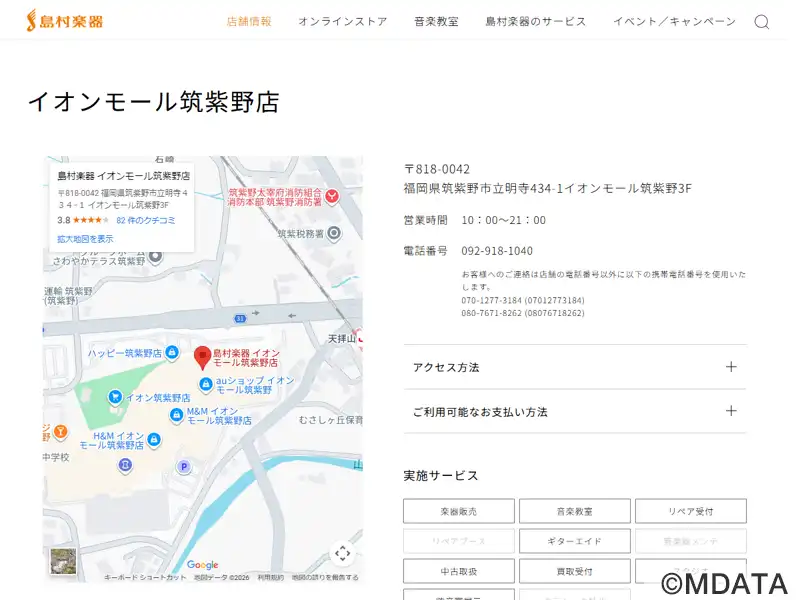Click the ハッピー筑紫野店 shop marker
Image resolution: width=800 pixels, height=600 pixels.
point(172,353)
